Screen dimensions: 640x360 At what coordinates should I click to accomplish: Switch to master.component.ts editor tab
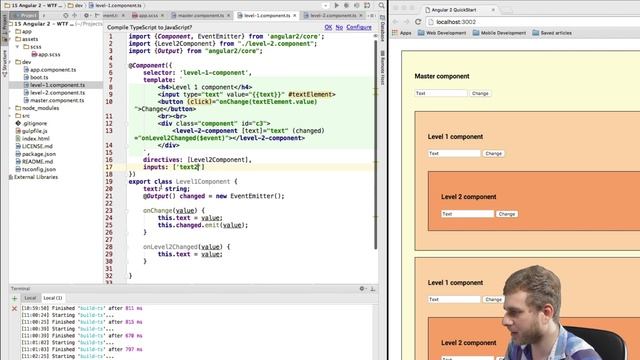201,16
